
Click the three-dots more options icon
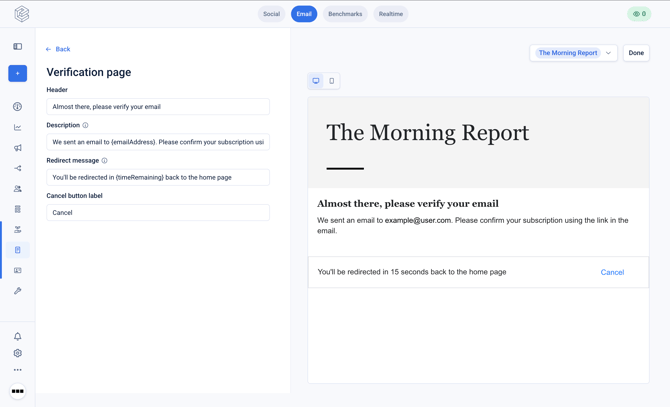tap(18, 370)
